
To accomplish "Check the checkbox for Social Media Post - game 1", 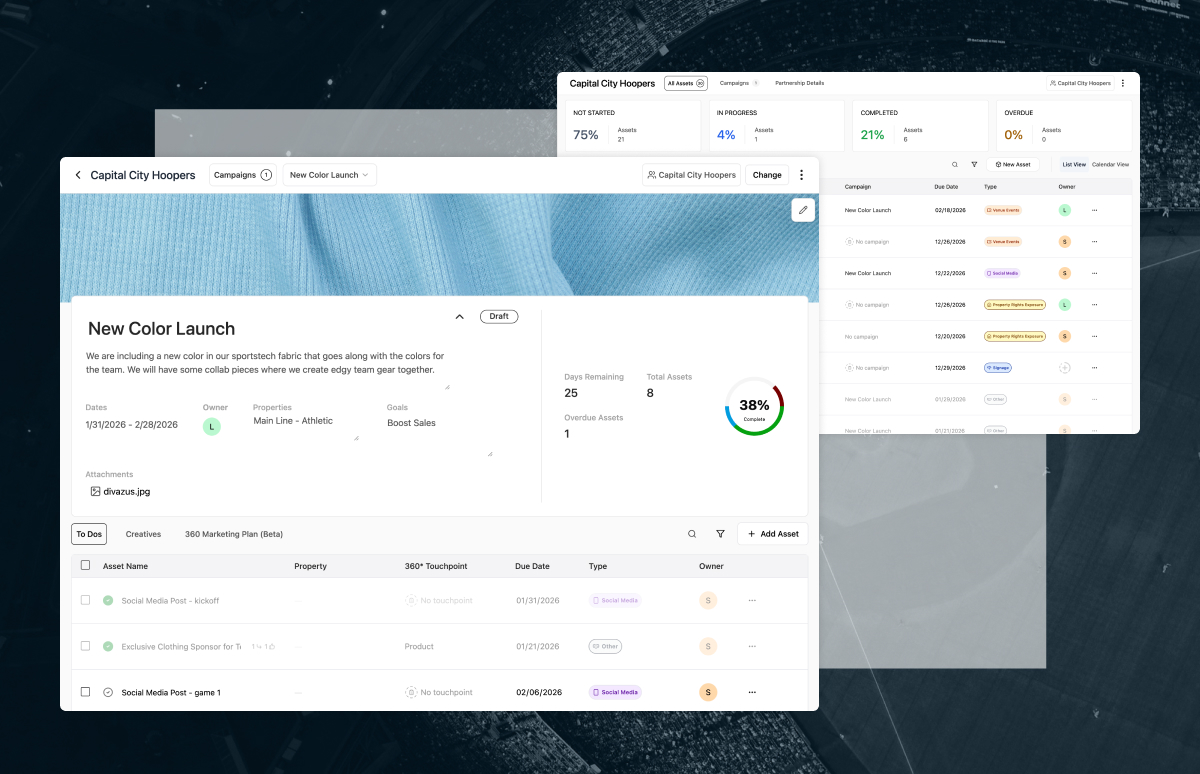I will [85, 692].
